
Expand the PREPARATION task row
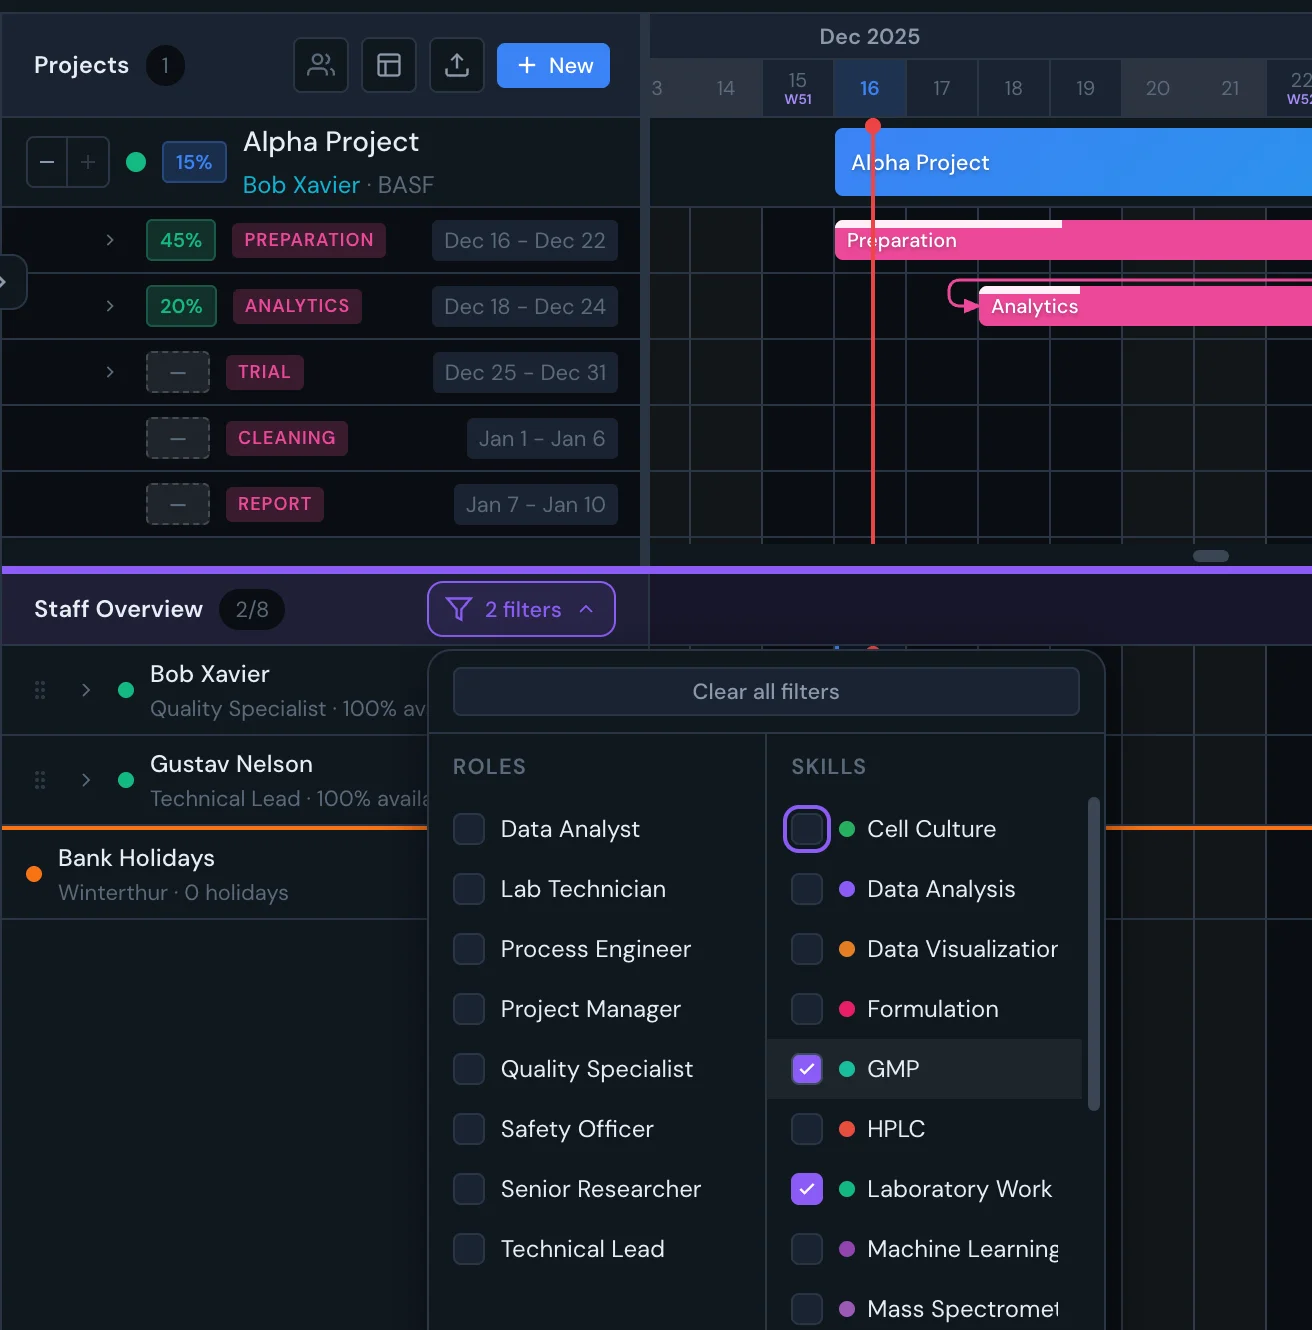pos(110,240)
